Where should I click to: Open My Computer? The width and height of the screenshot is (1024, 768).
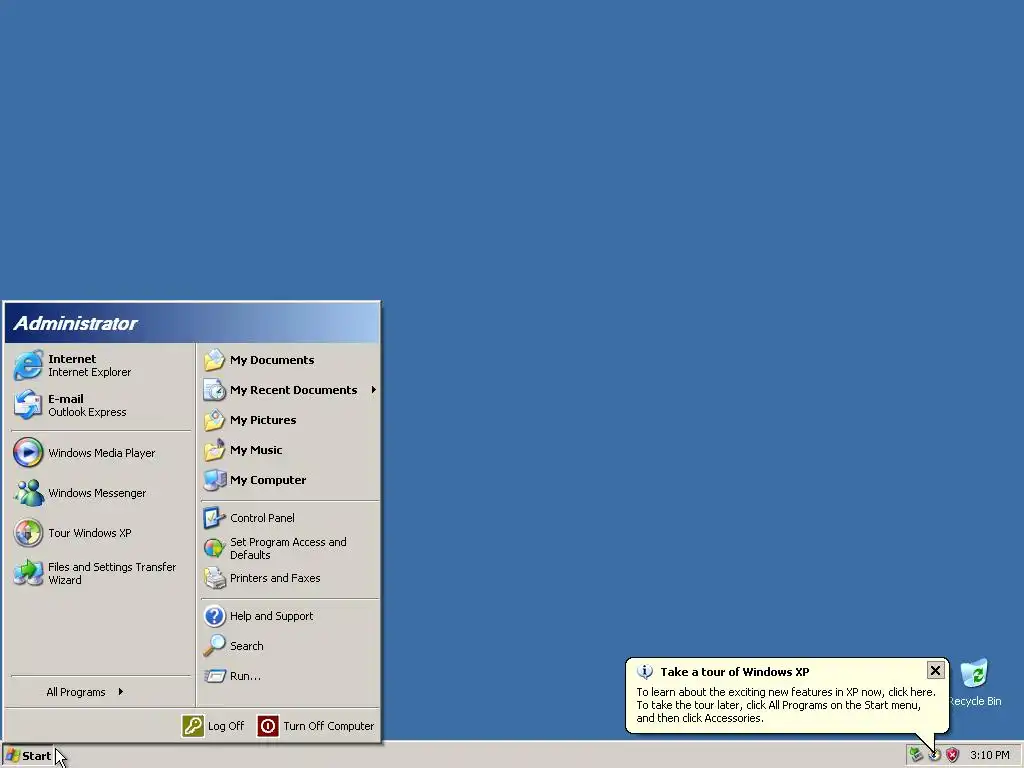[x=290, y=480]
